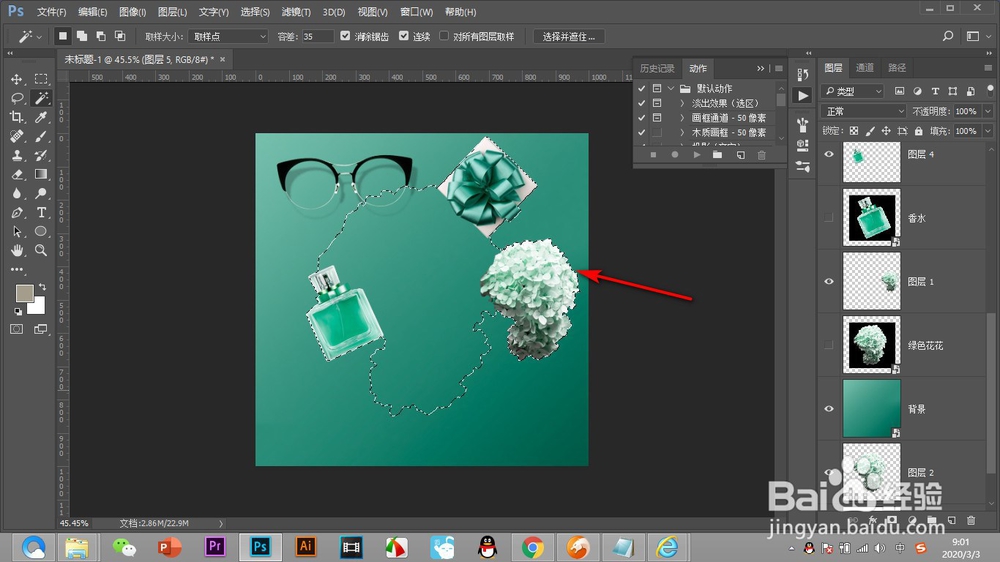Open layer filter type dropdown

point(853,91)
